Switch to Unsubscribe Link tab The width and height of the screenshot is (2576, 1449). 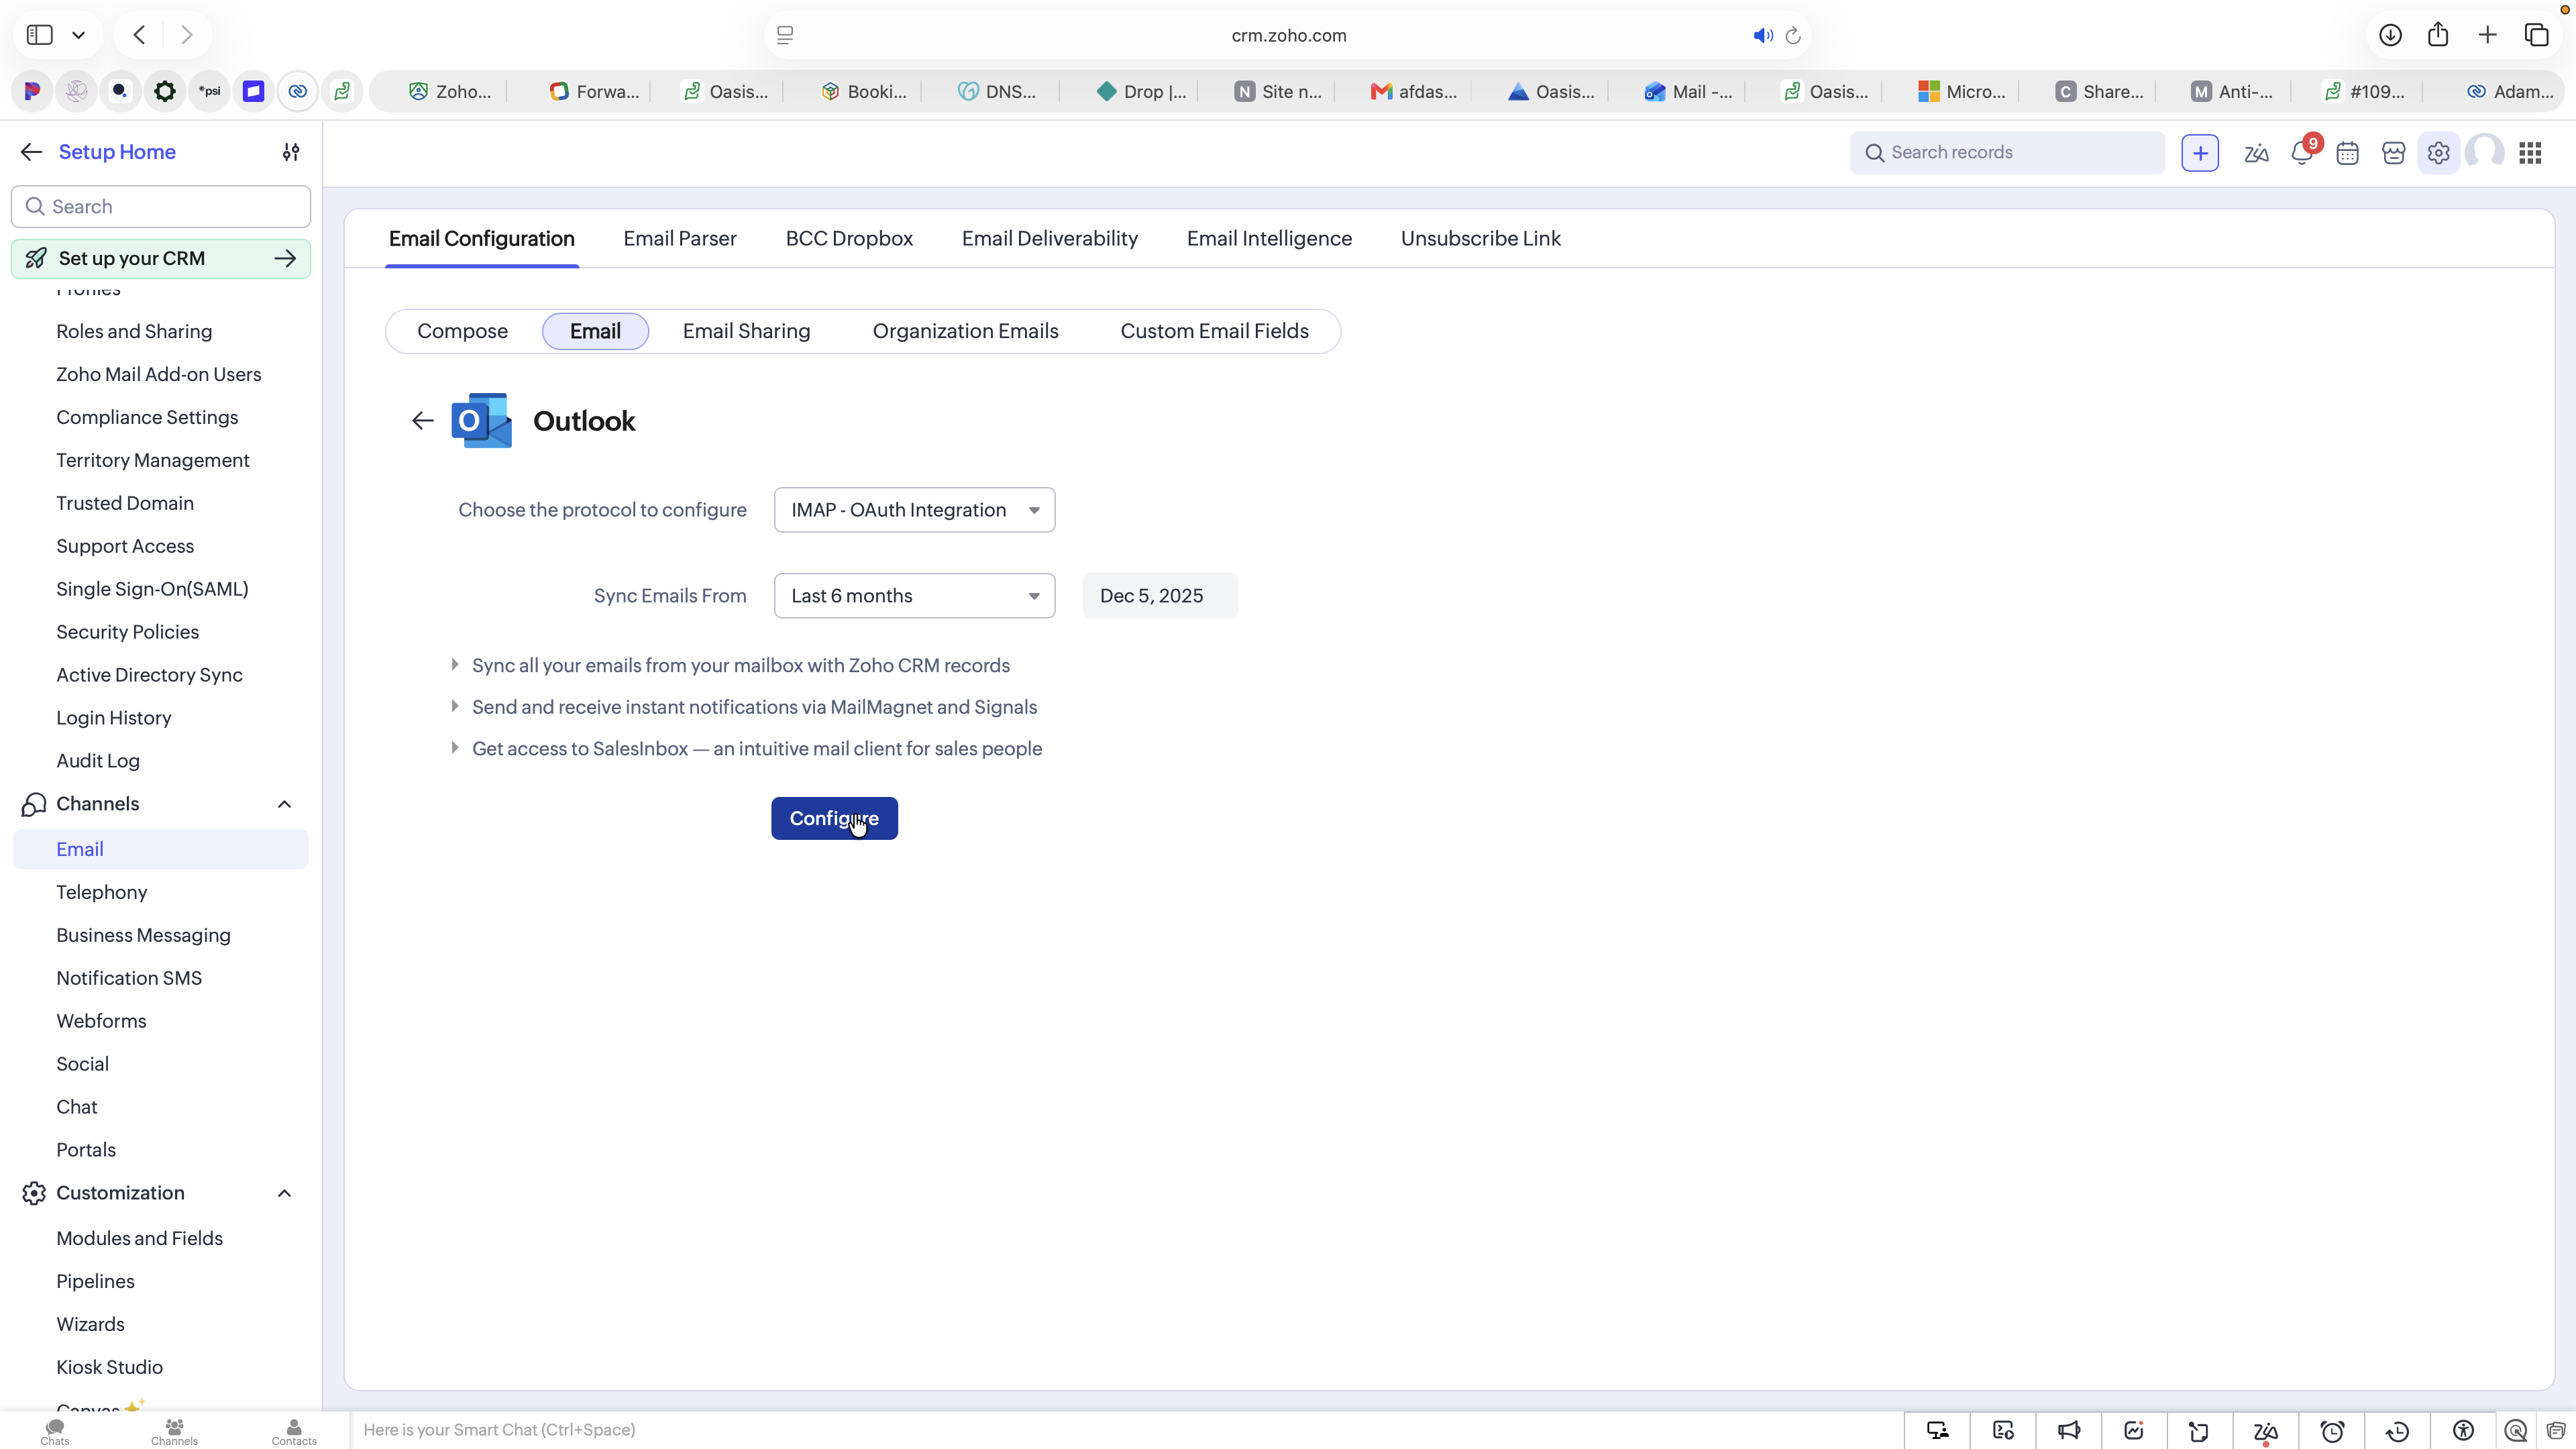[x=1481, y=238]
